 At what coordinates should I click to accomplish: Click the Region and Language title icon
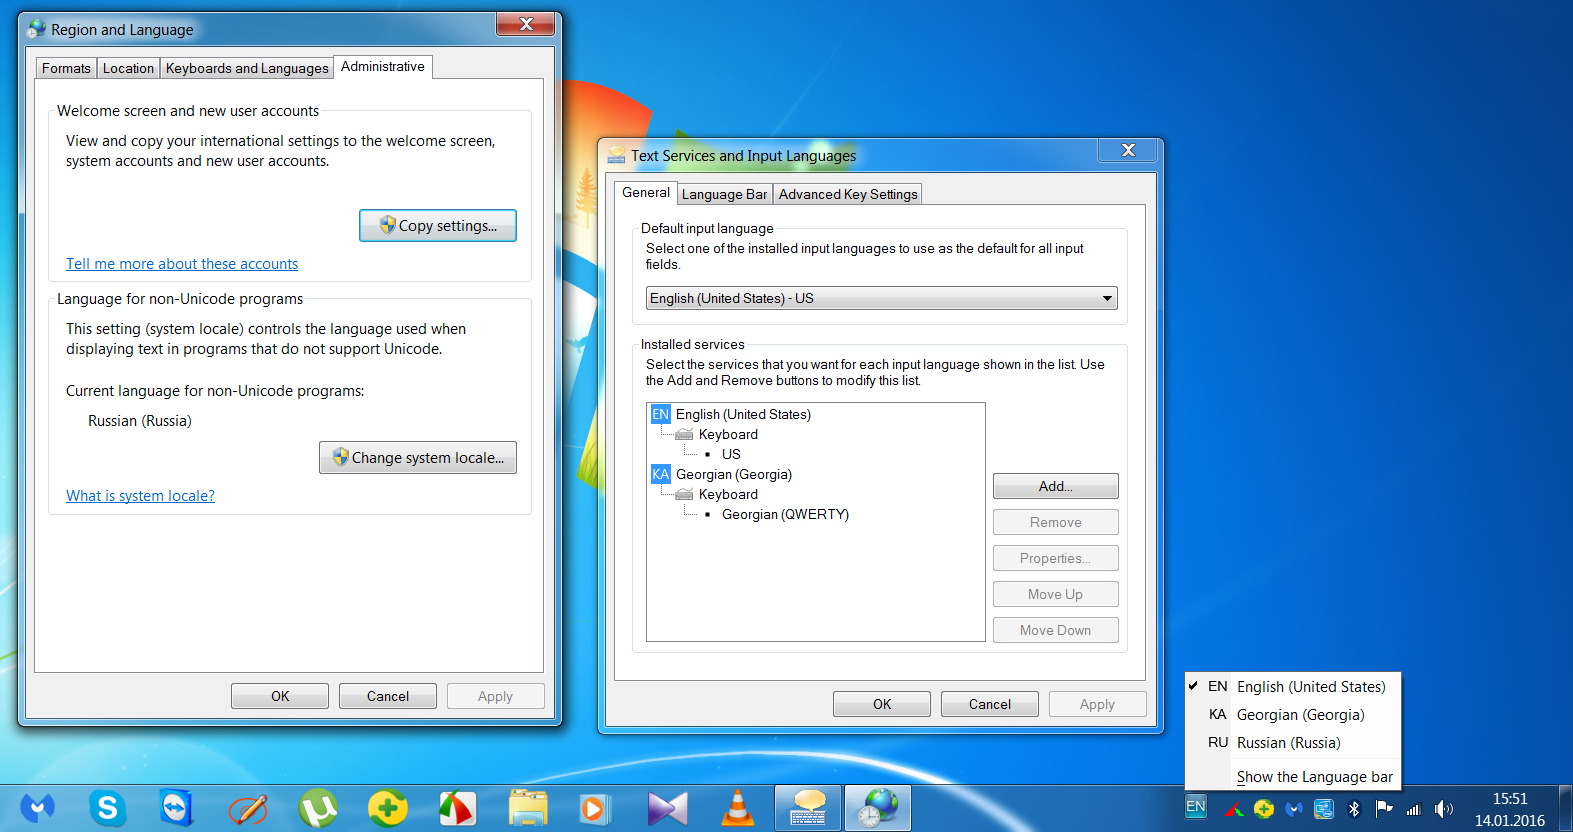point(37,29)
